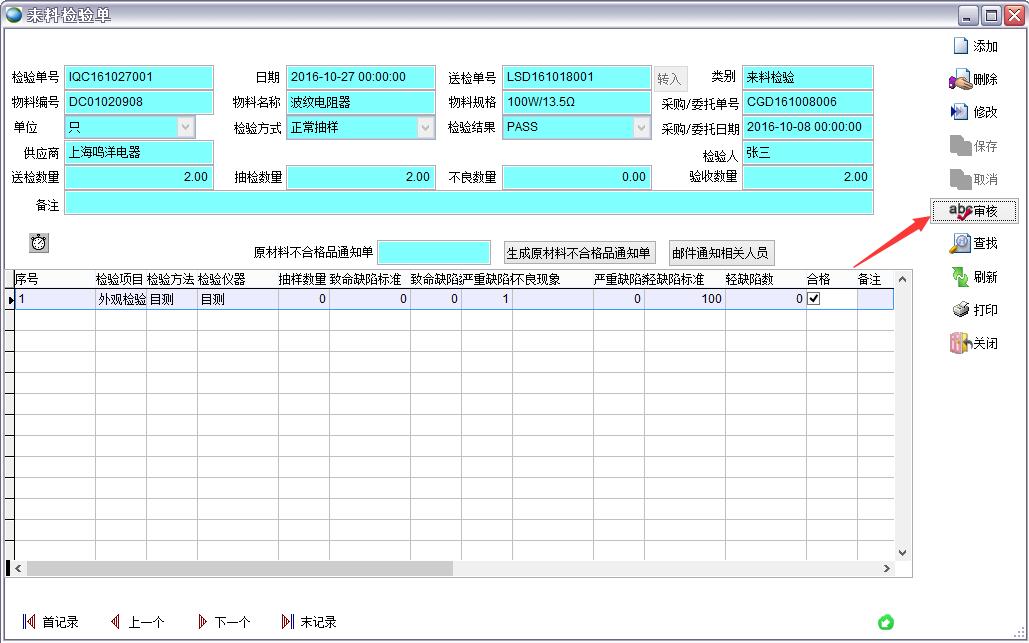
Task: Click the 备注 remarks input field
Action: [x=468, y=204]
